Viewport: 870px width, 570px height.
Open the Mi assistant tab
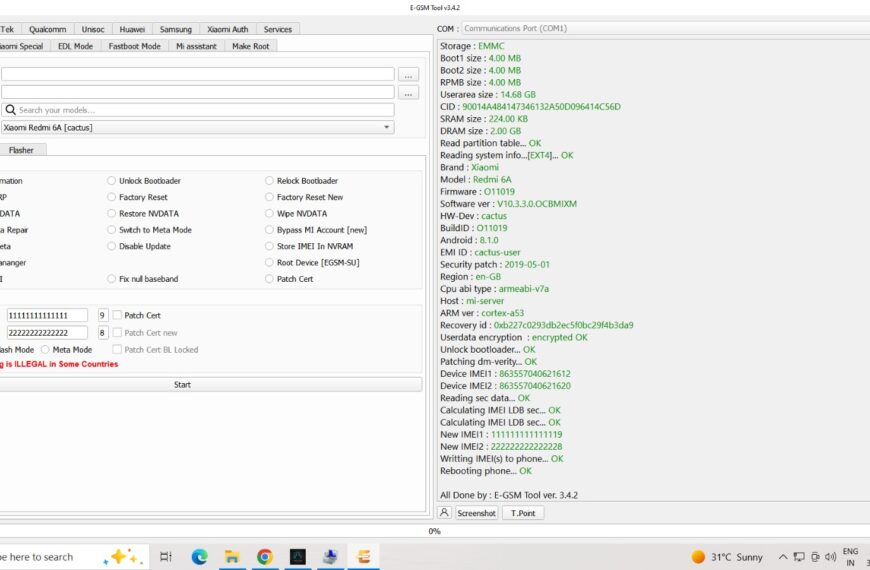[x=196, y=46]
